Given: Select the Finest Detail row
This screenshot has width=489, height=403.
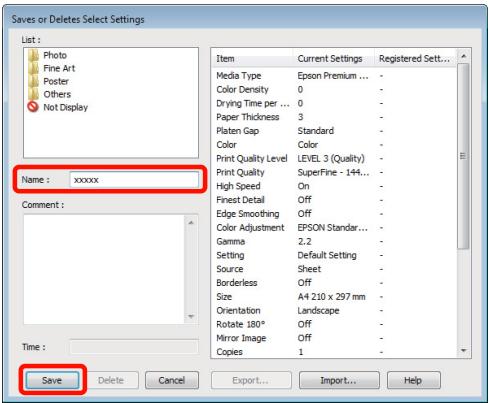Looking at the screenshot, I should [333, 200].
